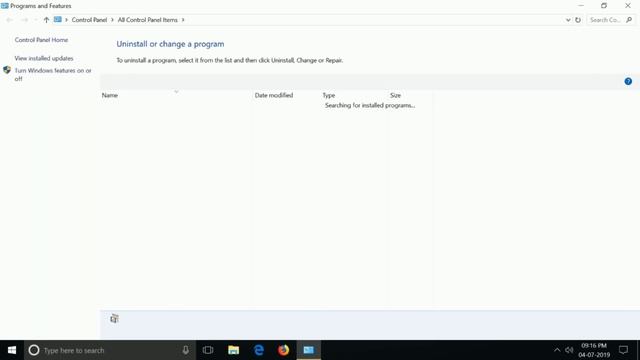Click the Cortana circle icon

pos(34,350)
